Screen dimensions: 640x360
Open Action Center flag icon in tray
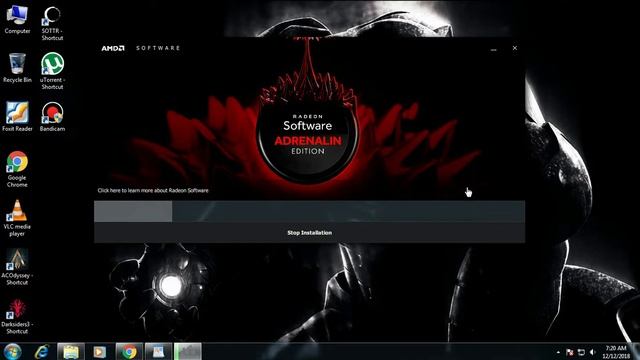(570, 352)
